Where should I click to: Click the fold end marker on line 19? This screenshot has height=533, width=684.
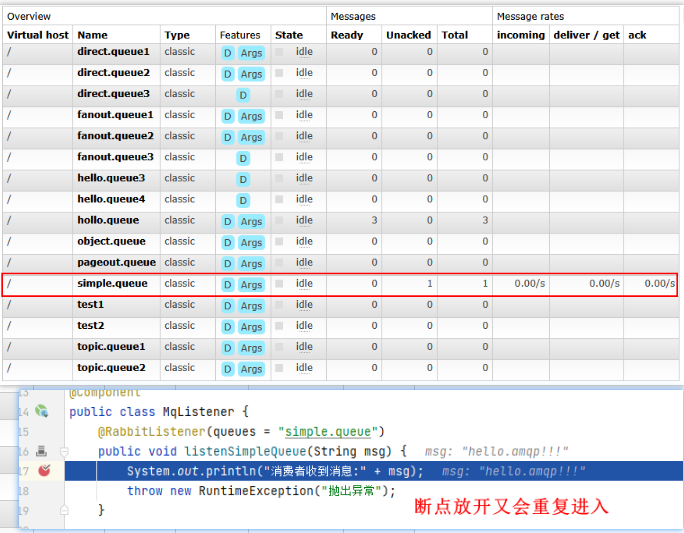click(x=62, y=510)
